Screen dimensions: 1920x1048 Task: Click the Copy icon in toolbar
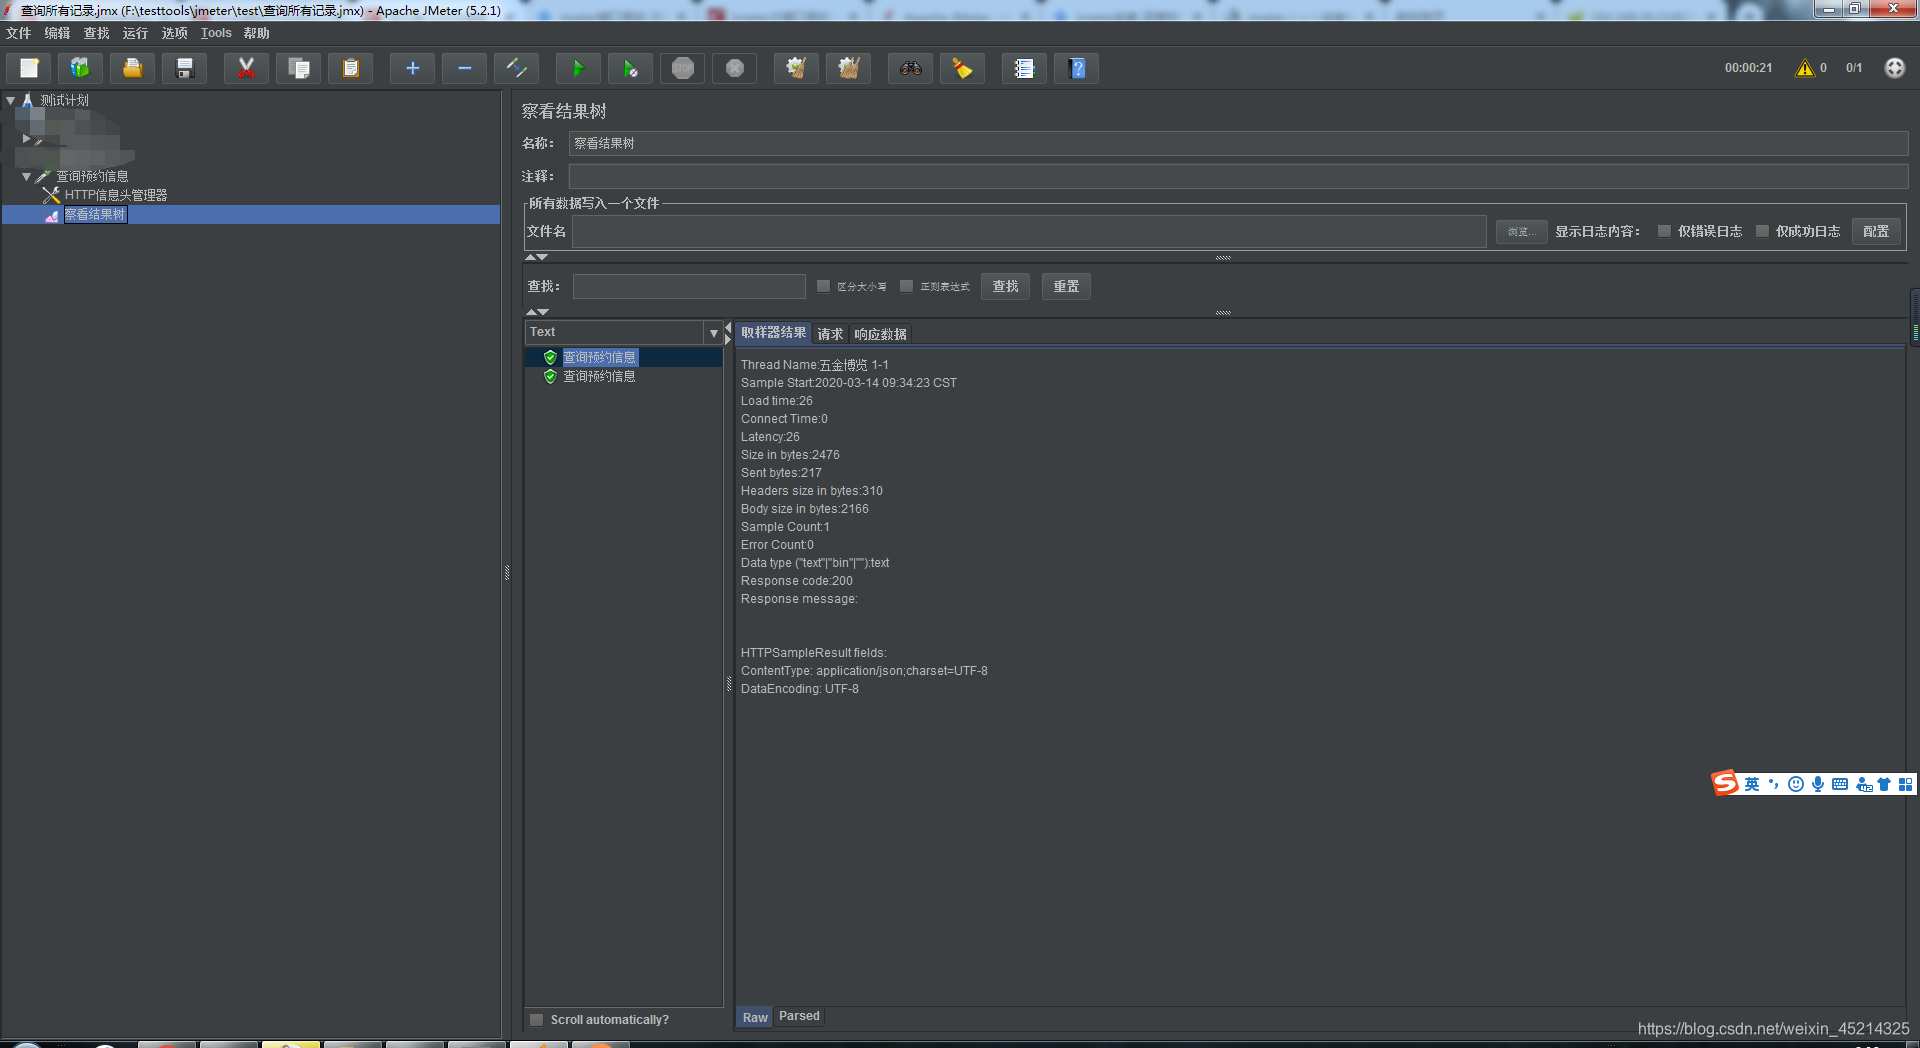click(298, 68)
